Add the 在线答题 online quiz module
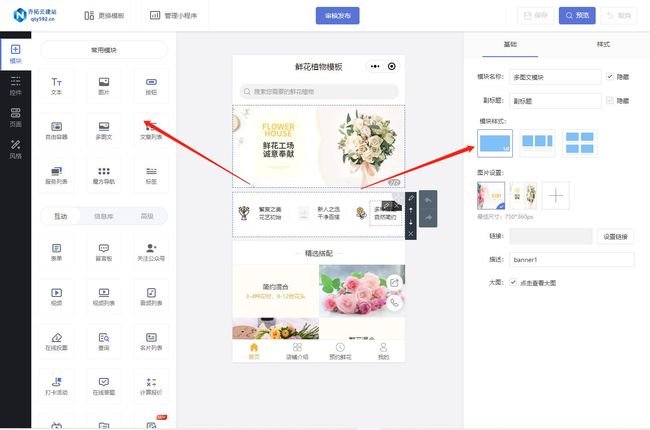 coord(104,386)
